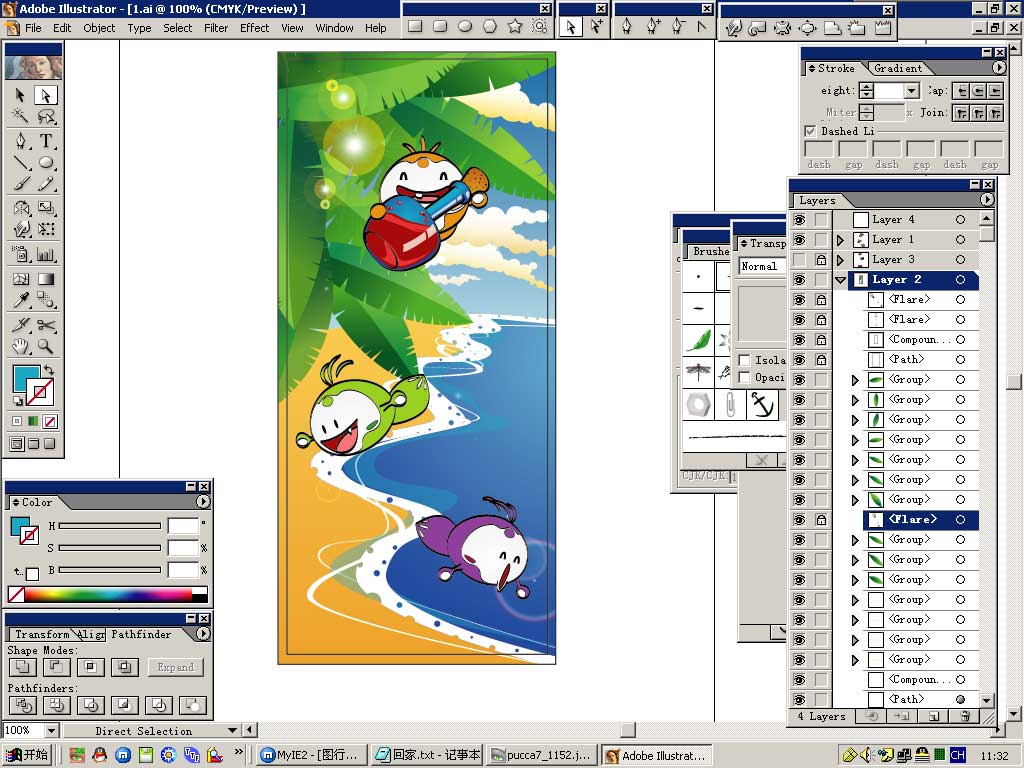
Task: Select the Lasso tool
Action: [x=46, y=116]
